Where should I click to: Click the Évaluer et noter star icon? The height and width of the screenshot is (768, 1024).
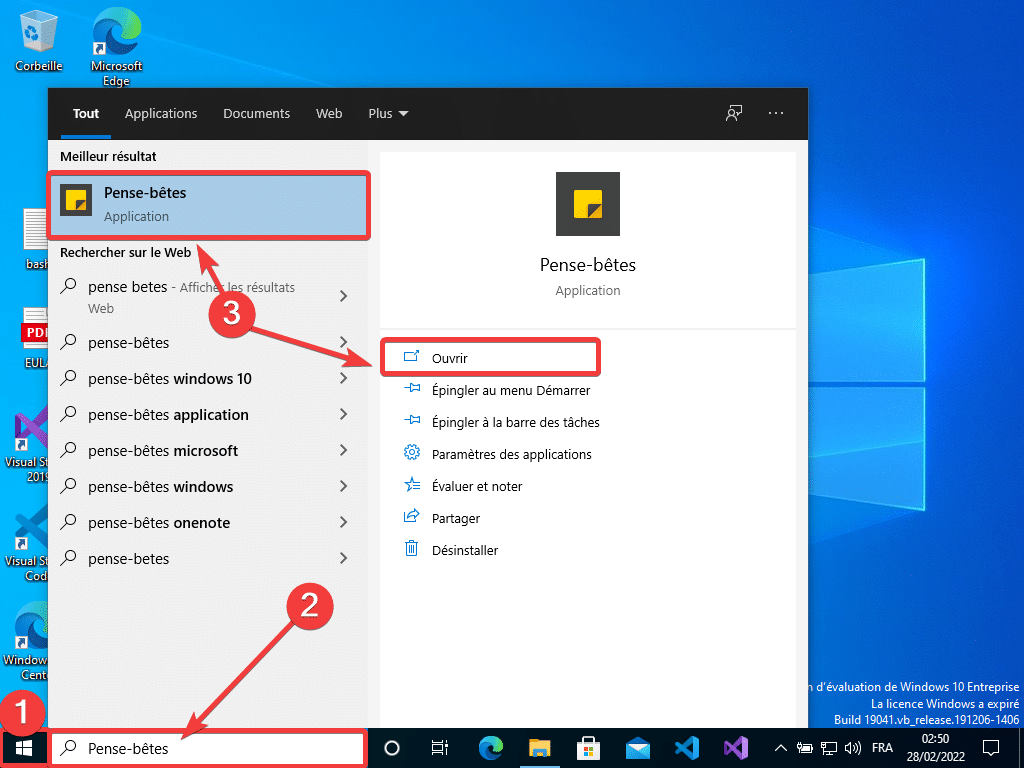[411, 485]
